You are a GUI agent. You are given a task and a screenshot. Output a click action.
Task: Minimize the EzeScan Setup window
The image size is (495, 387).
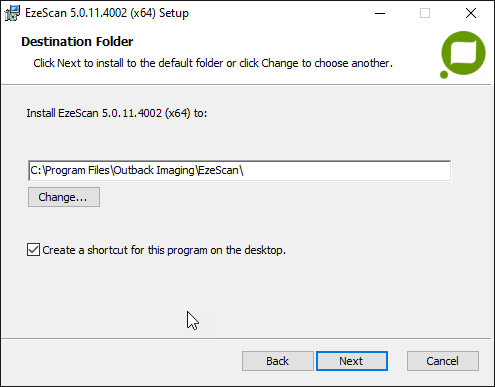(380, 13)
